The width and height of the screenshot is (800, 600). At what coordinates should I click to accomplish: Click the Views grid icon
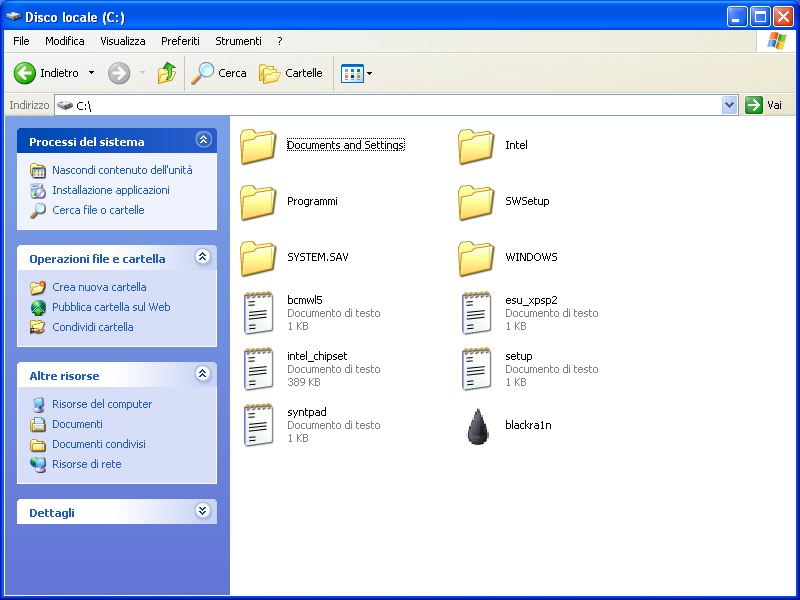point(352,73)
